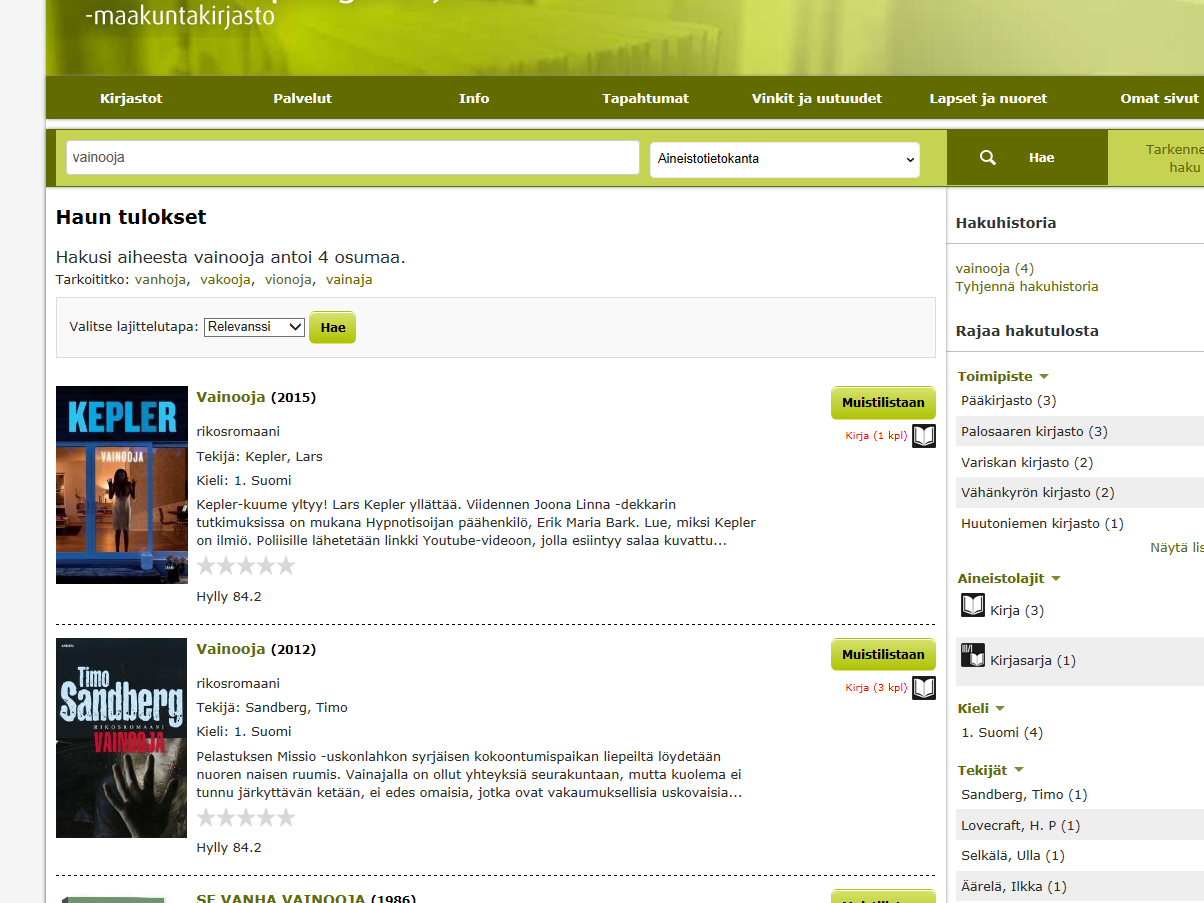Image resolution: width=1204 pixels, height=903 pixels.
Task: Filter by author Lovecraft, H. P (1)
Action: click(1021, 825)
